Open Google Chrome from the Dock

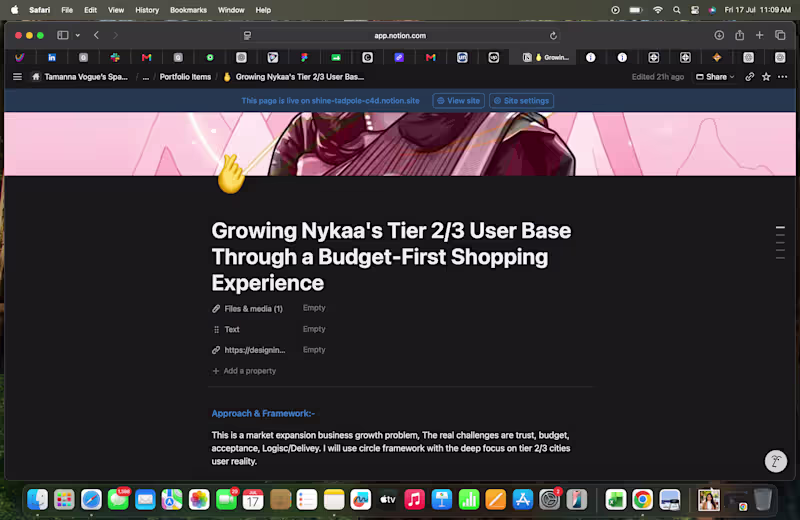pos(642,500)
